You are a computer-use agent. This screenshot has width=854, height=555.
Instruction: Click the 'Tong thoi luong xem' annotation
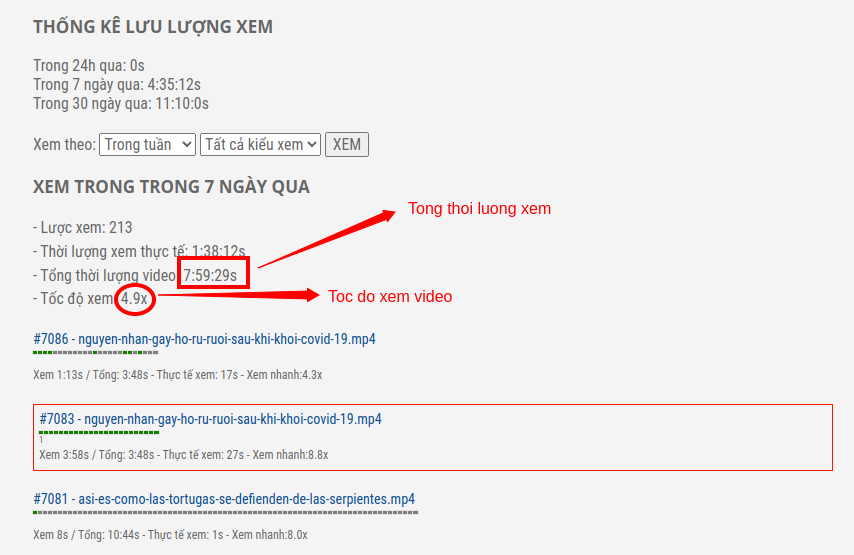click(480, 209)
